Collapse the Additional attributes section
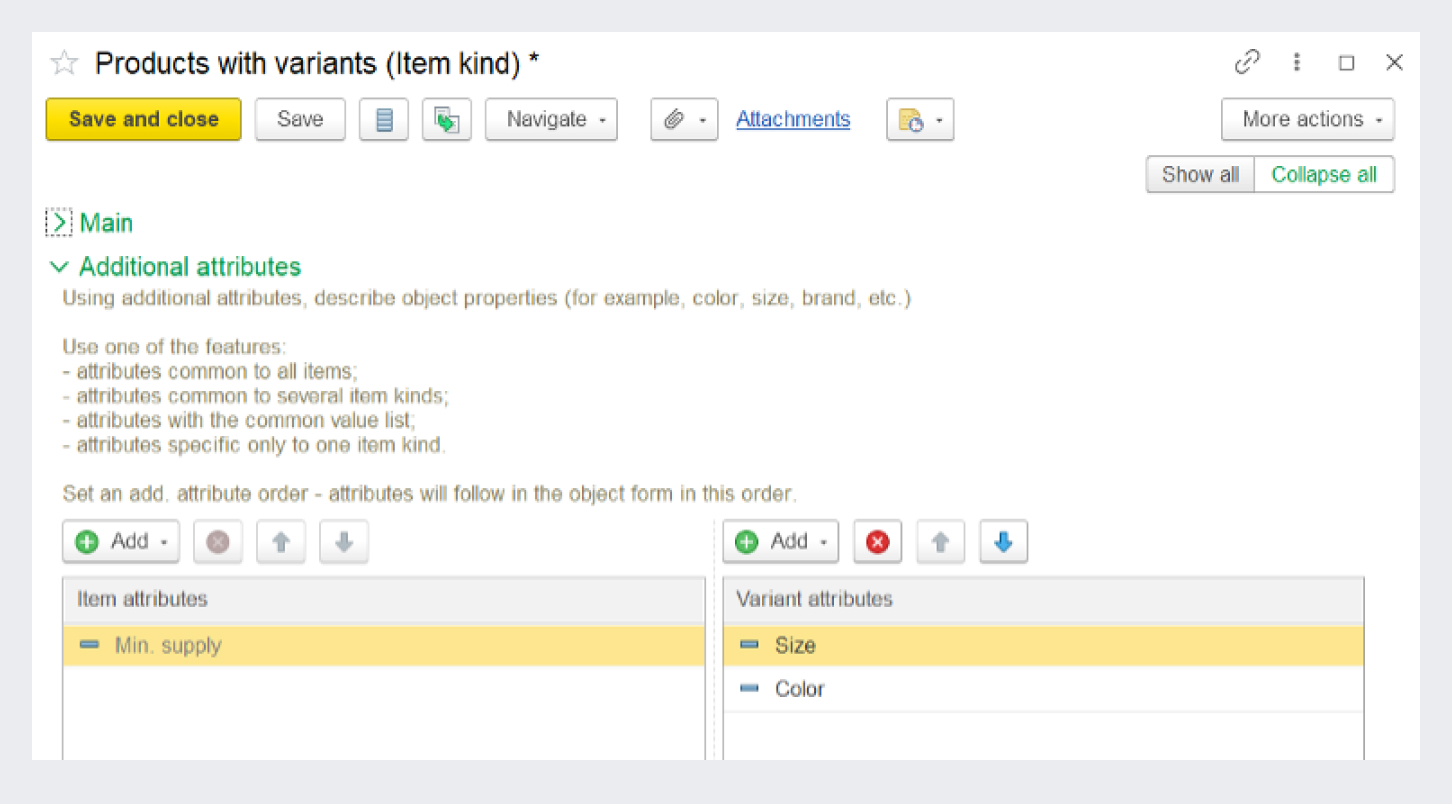The image size is (1452, 804). (x=59, y=267)
